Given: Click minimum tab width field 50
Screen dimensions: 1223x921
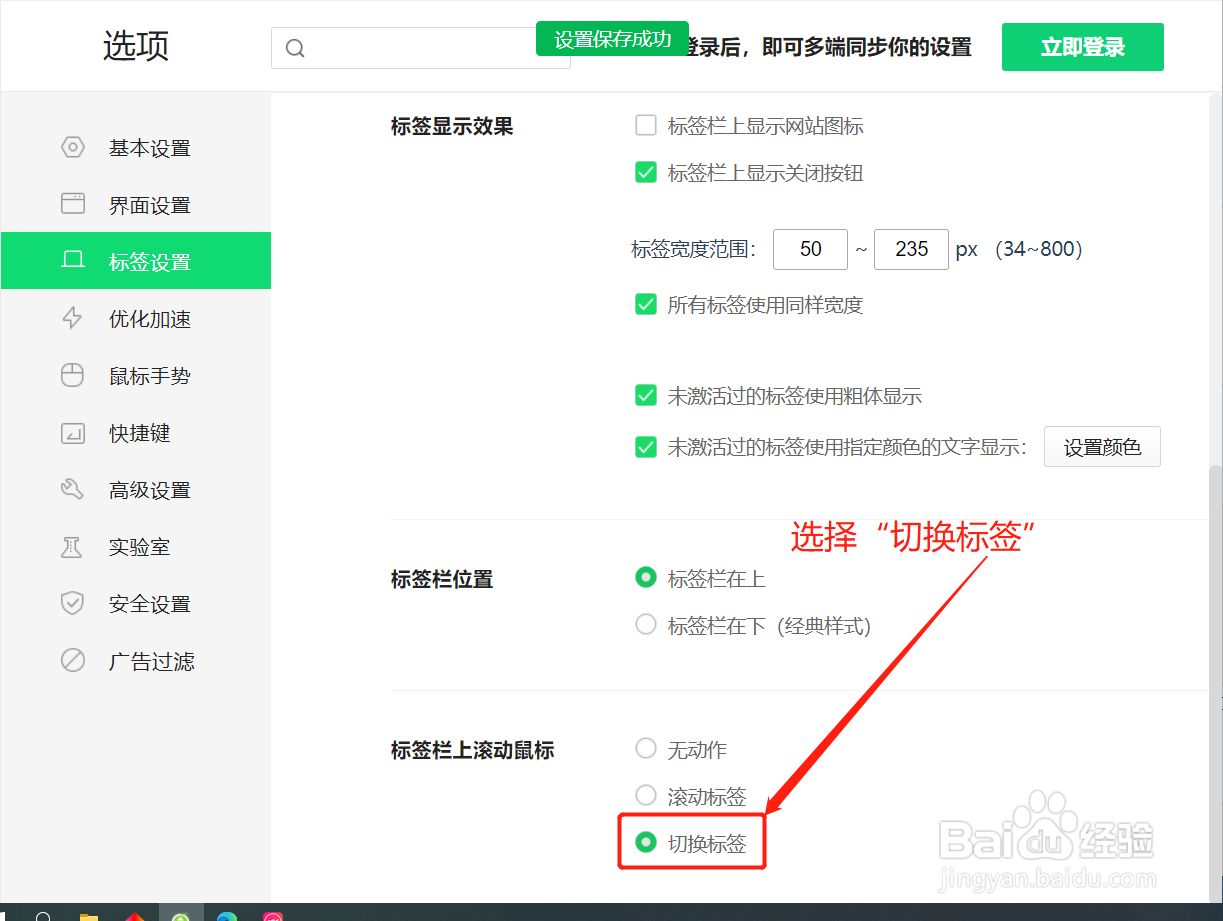Looking at the screenshot, I should (x=810, y=249).
